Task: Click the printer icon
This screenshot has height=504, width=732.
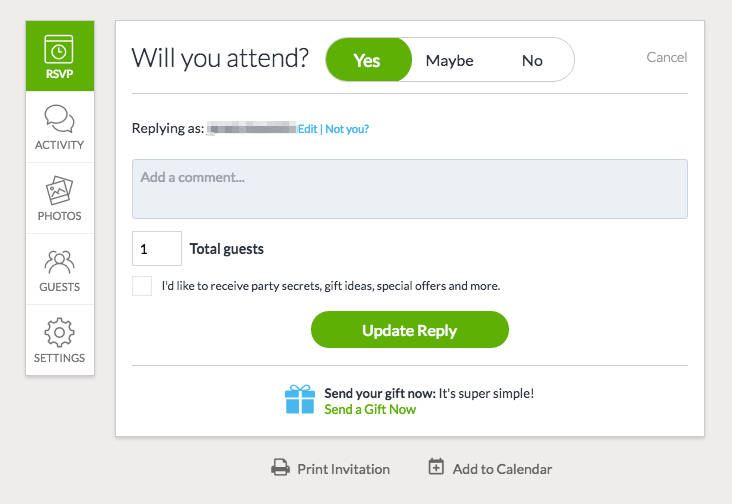Action: (281, 468)
